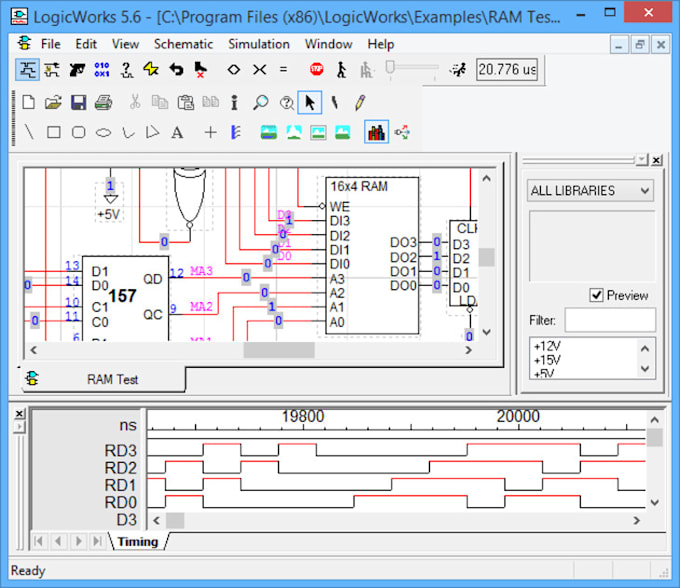This screenshot has height=588, width=680.
Task: Select the Timing tab
Action: [x=138, y=542]
